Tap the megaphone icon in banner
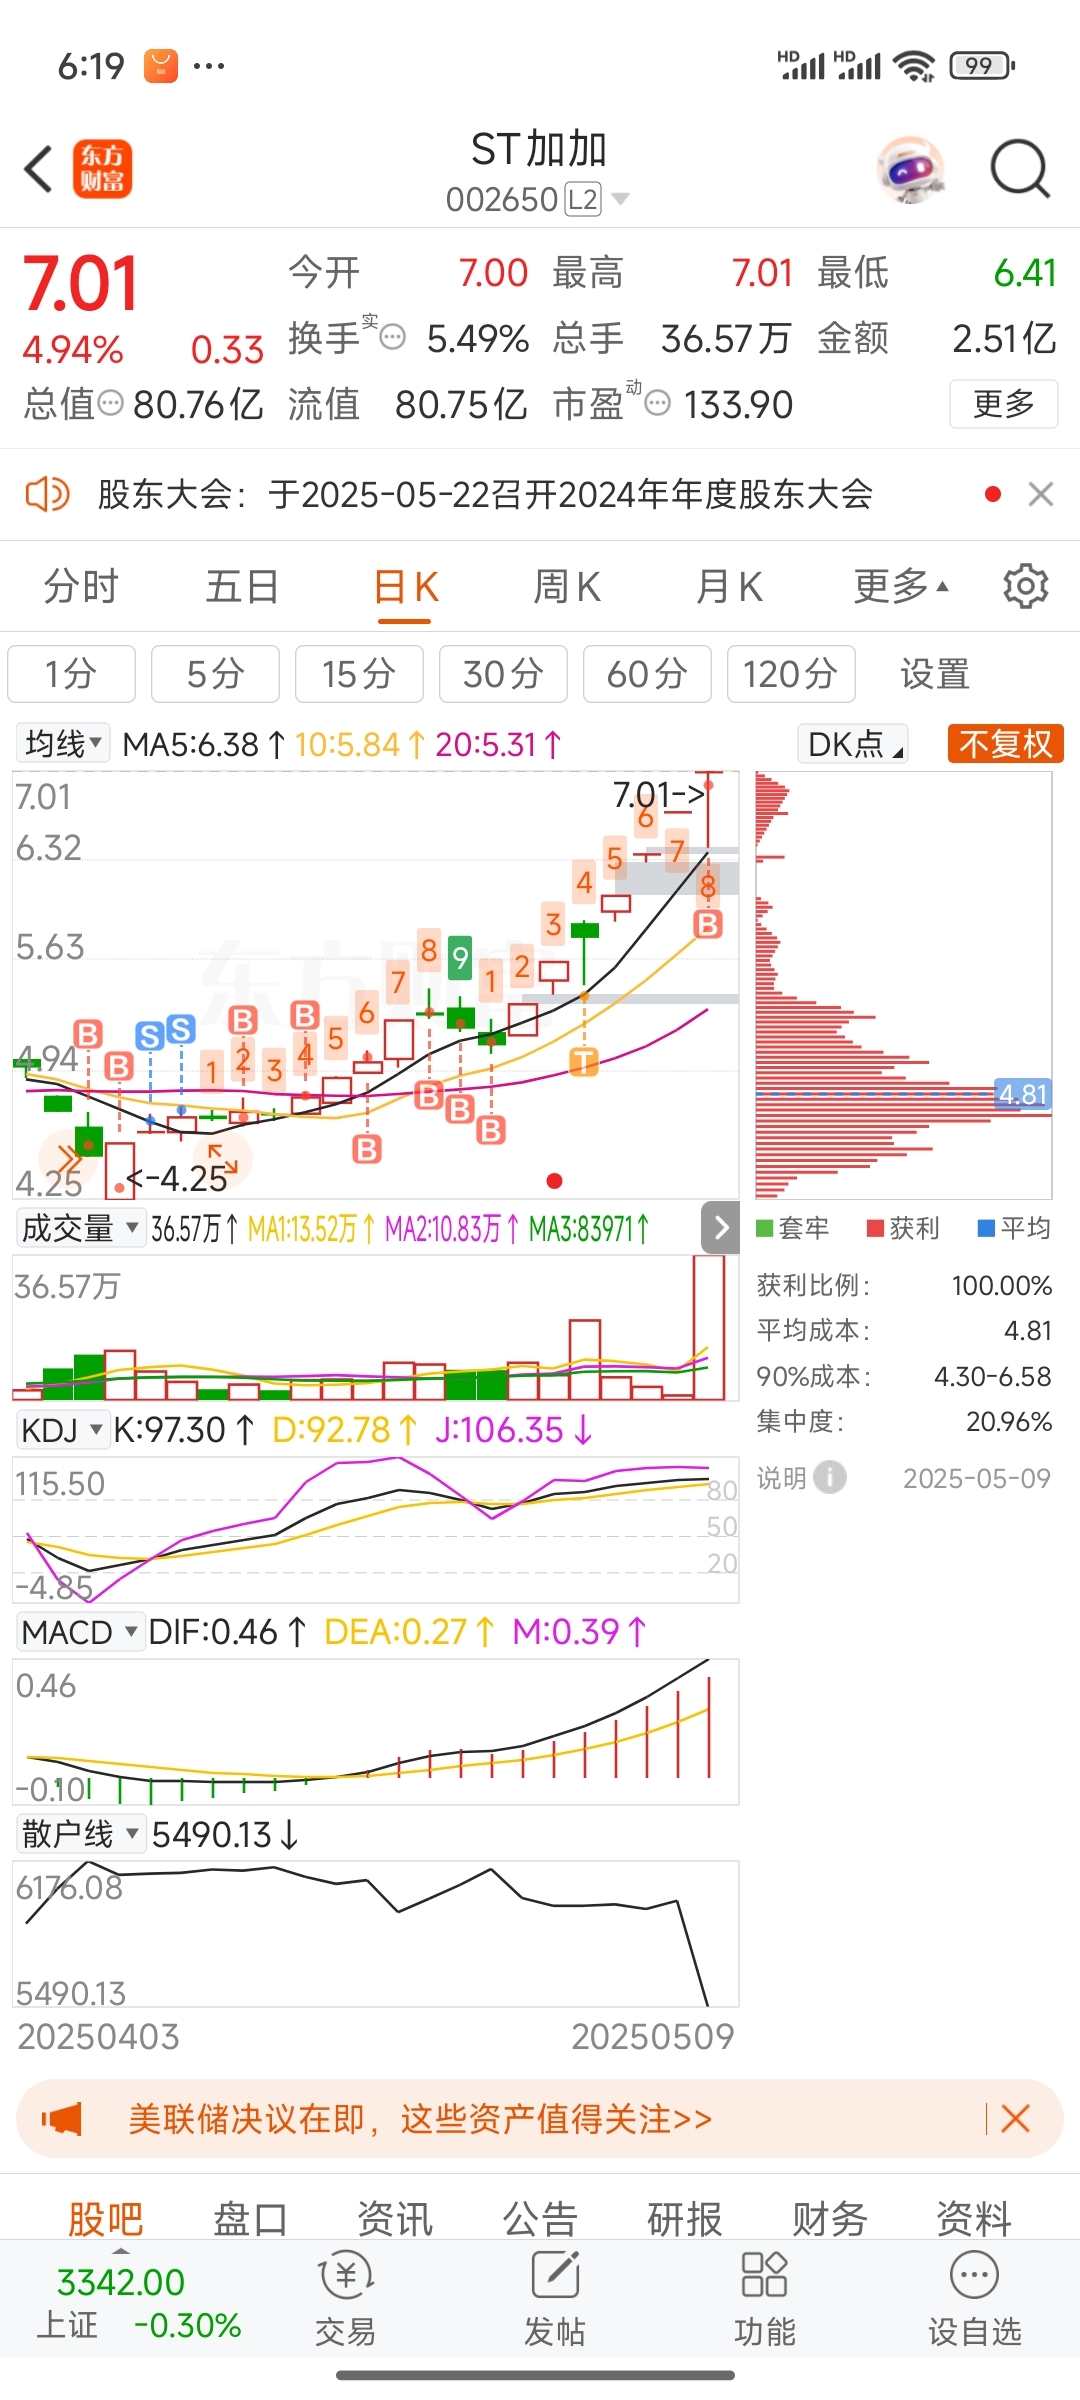1080x2400 pixels. click(62, 2119)
